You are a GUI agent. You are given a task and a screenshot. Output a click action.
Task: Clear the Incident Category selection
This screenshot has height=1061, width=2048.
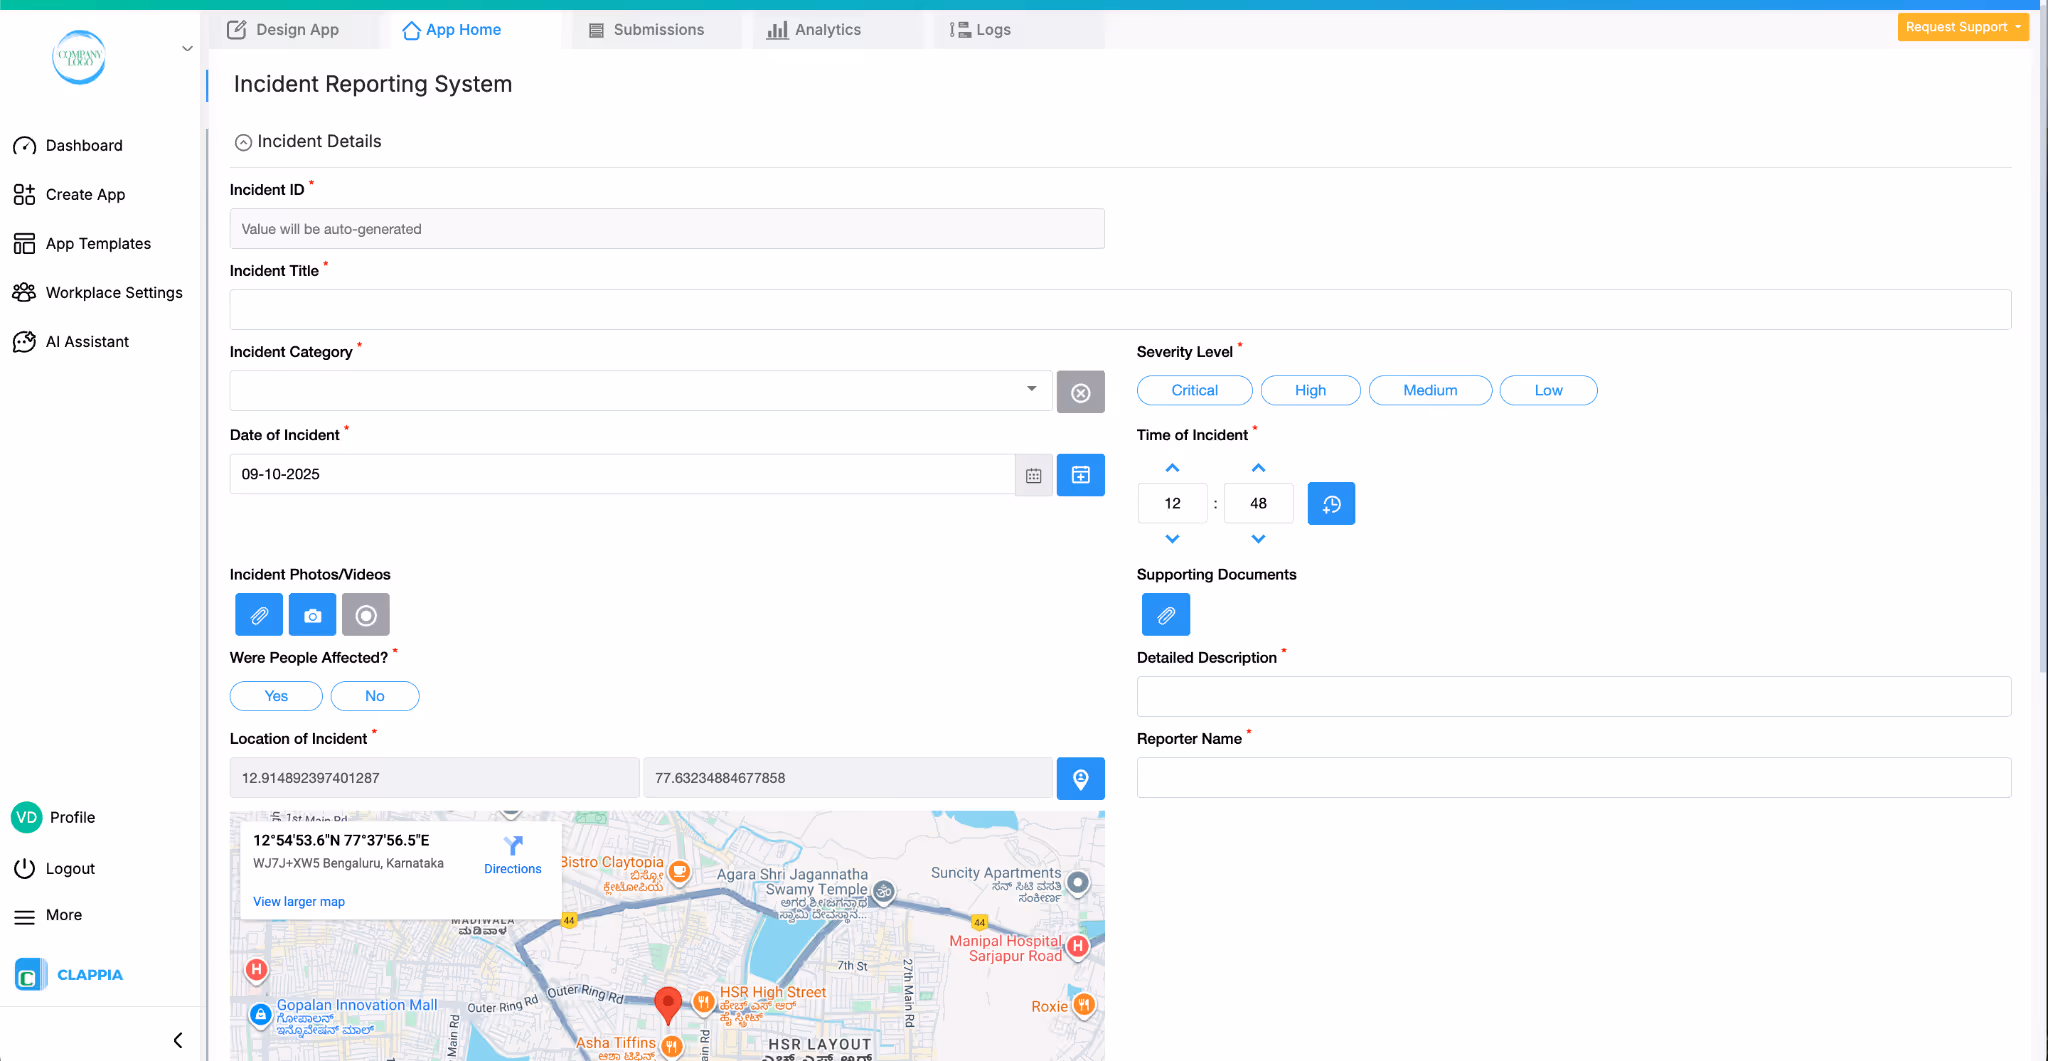tap(1080, 391)
